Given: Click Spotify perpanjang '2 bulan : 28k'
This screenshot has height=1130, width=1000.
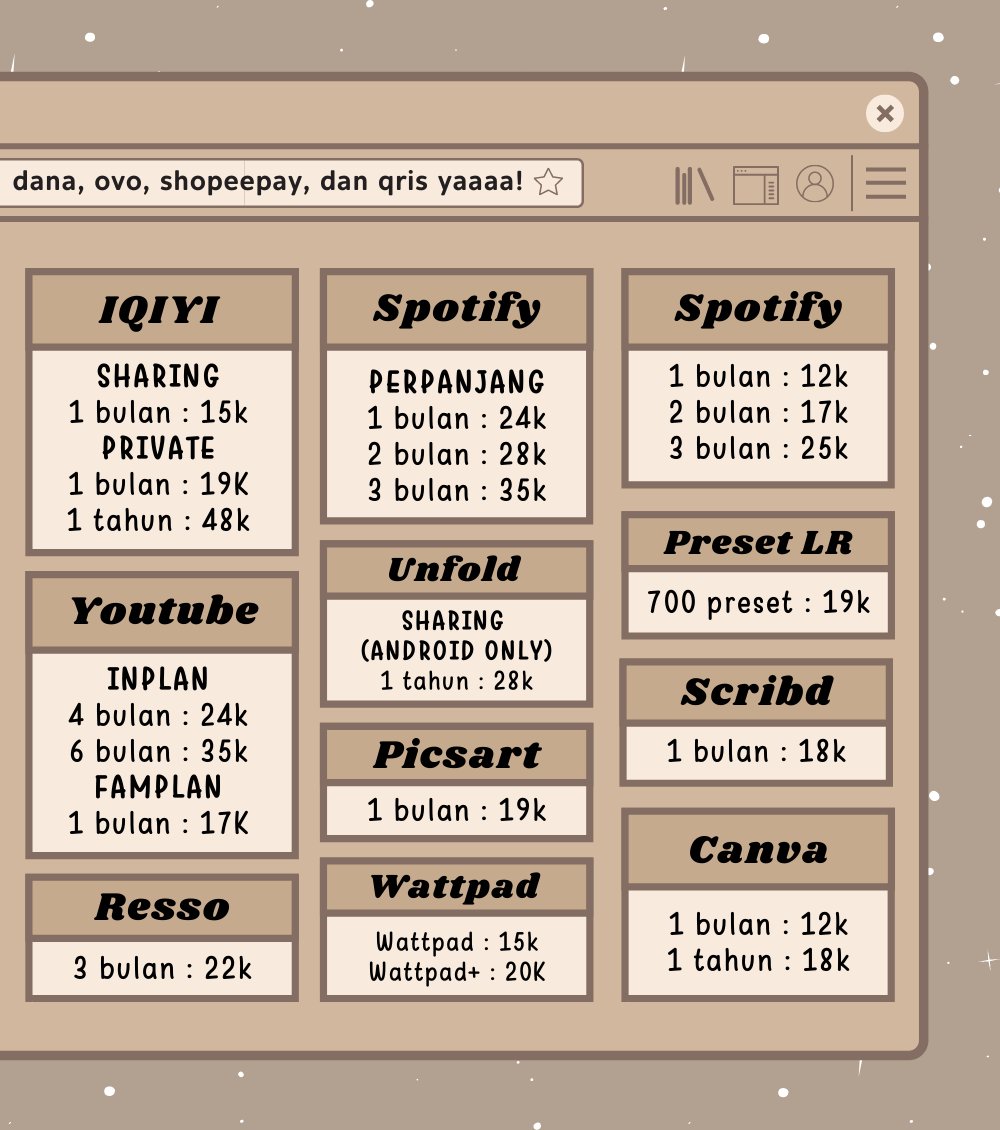Looking at the screenshot, I should 457,454.
